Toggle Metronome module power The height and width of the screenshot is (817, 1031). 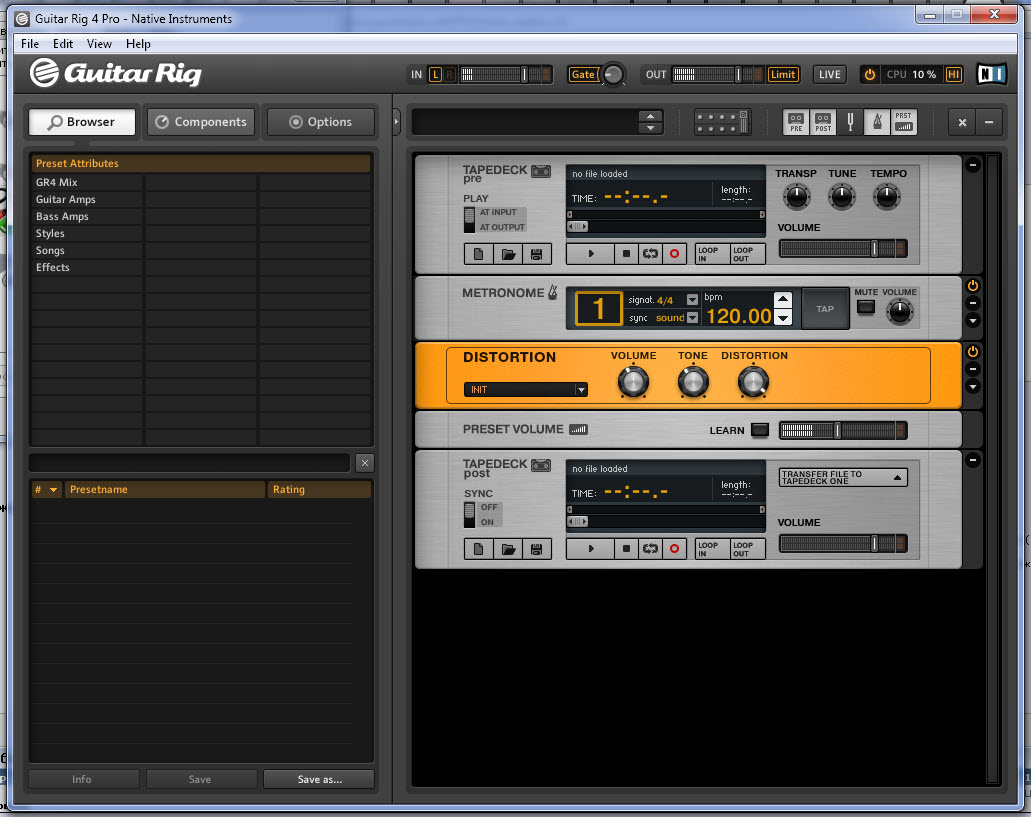pyautogui.click(x=972, y=285)
